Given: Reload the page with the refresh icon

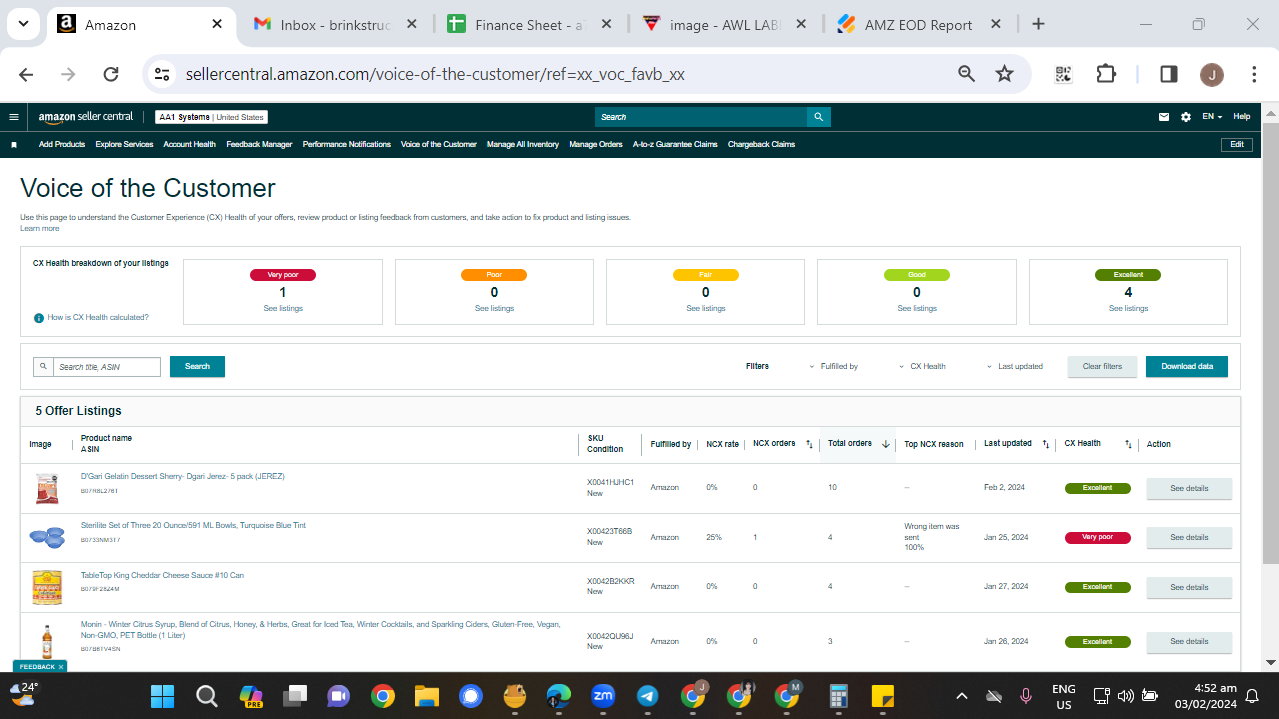Looking at the screenshot, I should pyautogui.click(x=111, y=74).
